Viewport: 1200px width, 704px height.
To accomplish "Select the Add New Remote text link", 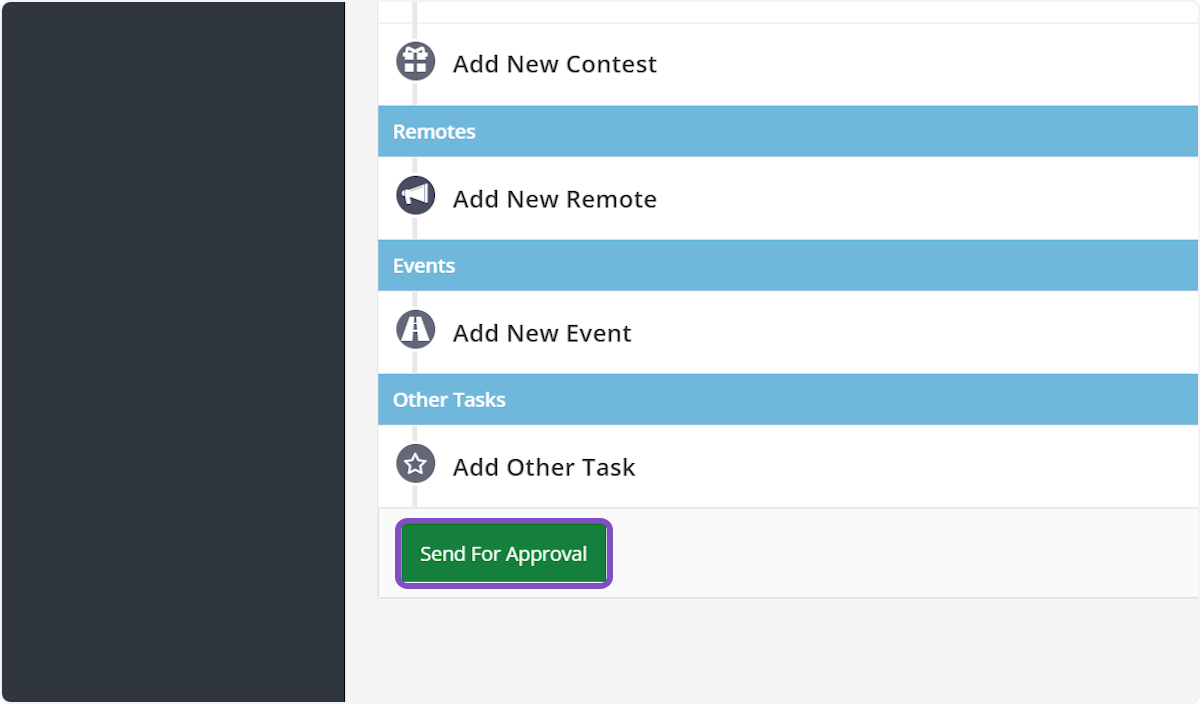I will tap(554, 199).
